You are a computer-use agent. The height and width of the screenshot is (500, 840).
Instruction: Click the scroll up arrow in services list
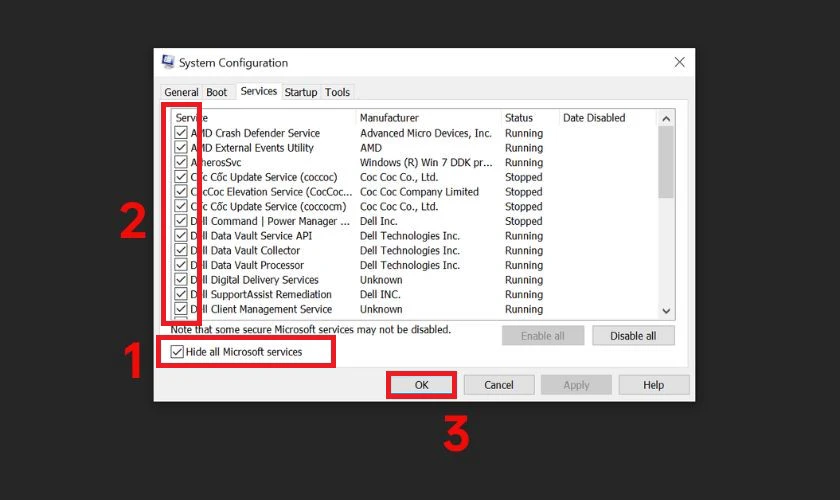666,118
